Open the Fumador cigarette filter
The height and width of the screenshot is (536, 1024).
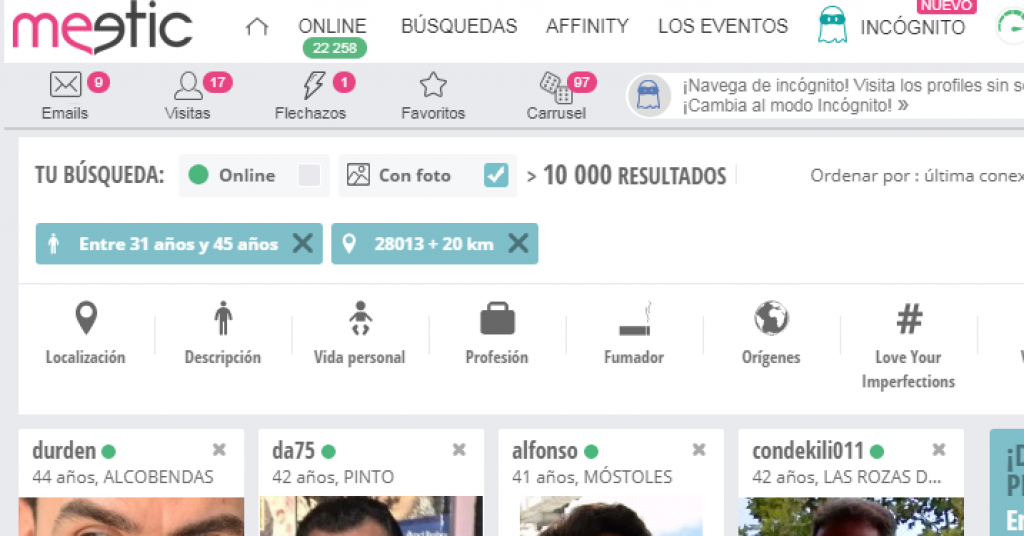(634, 334)
